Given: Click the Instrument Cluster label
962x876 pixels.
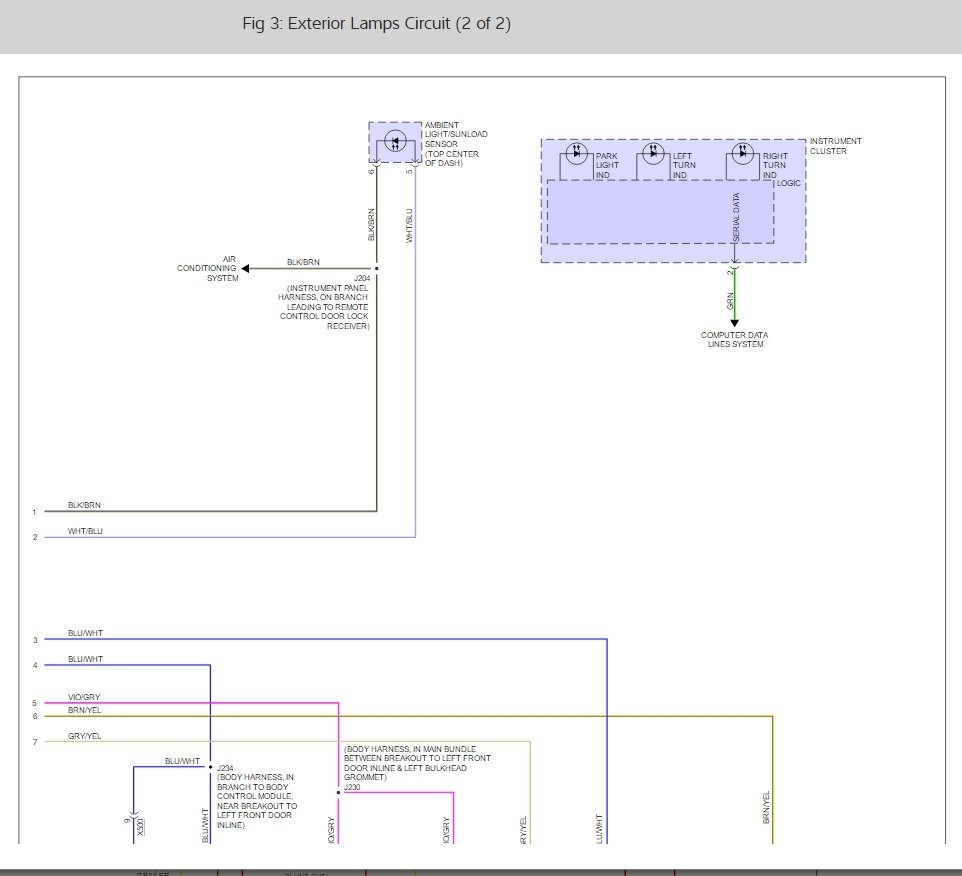Looking at the screenshot, I should (835, 146).
